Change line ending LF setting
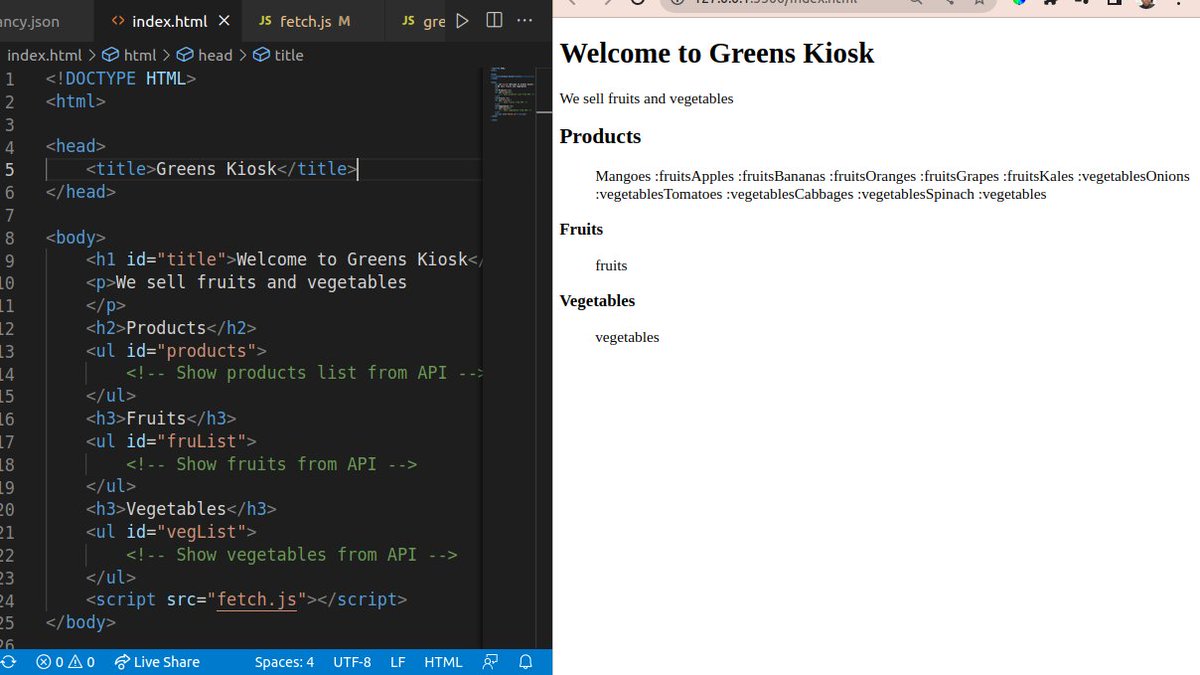Image resolution: width=1200 pixels, height=675 pixels. [x=397, y=662]
